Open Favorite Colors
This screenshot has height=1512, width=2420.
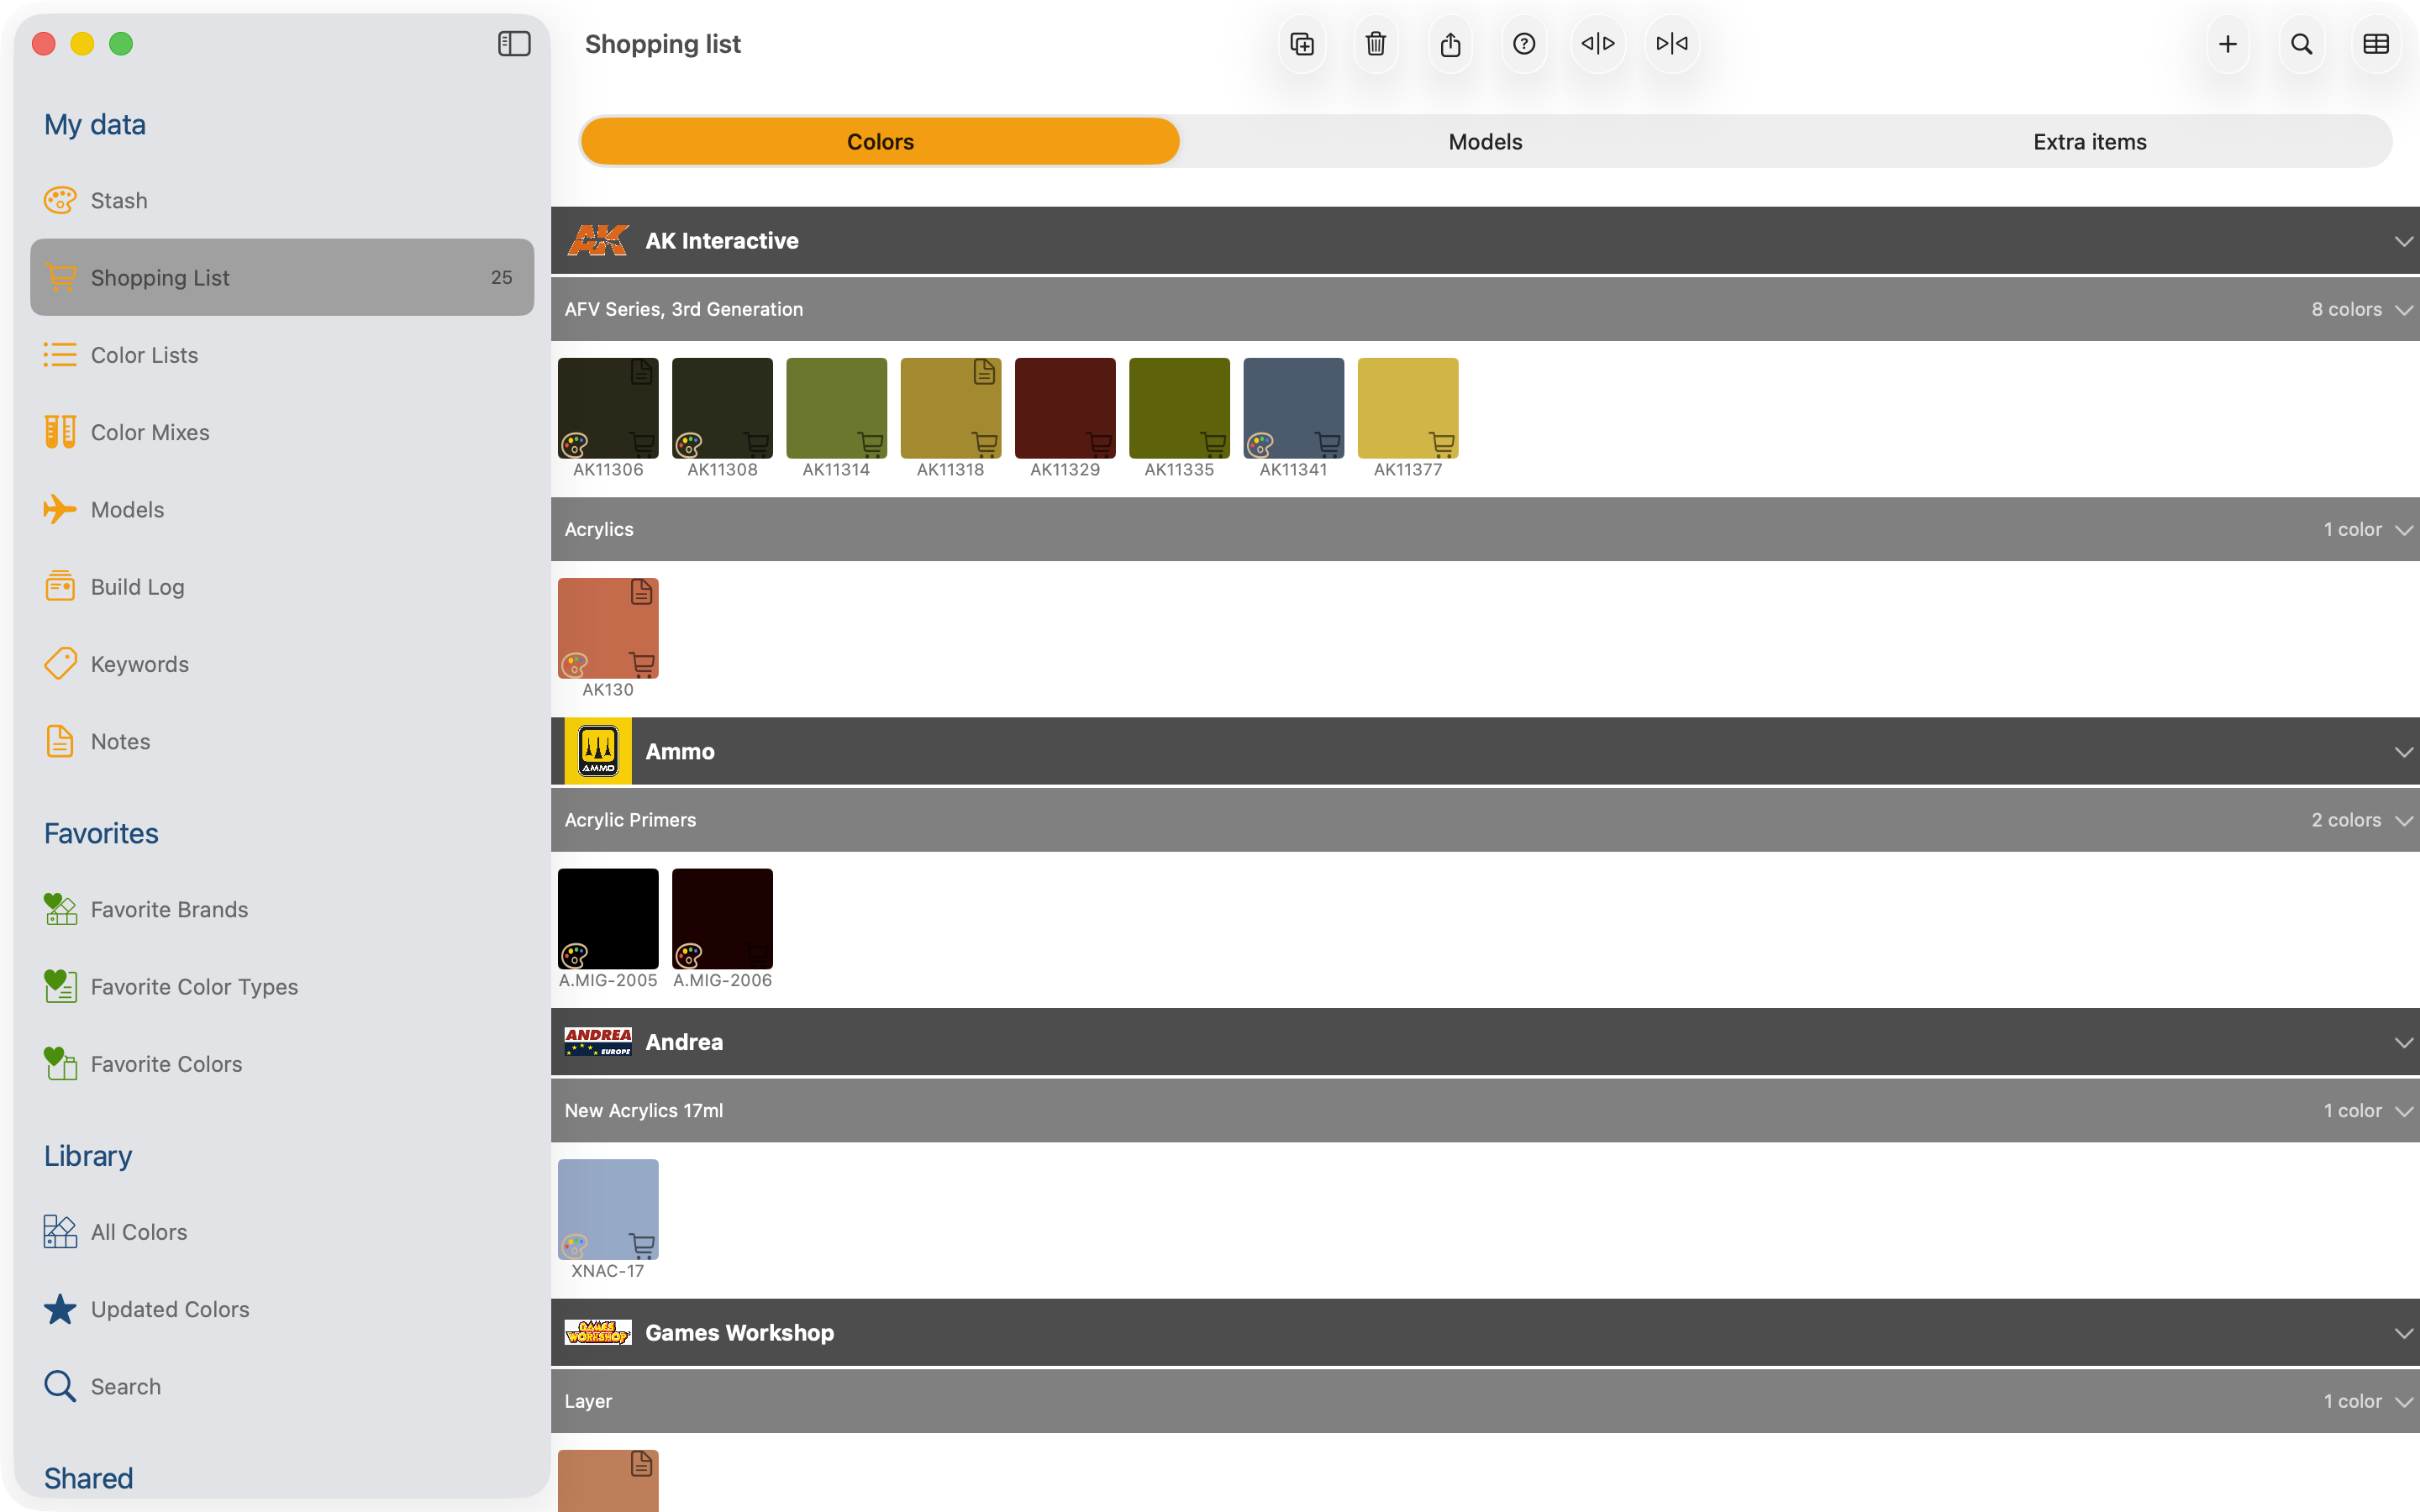click(x=282, y=1064)
